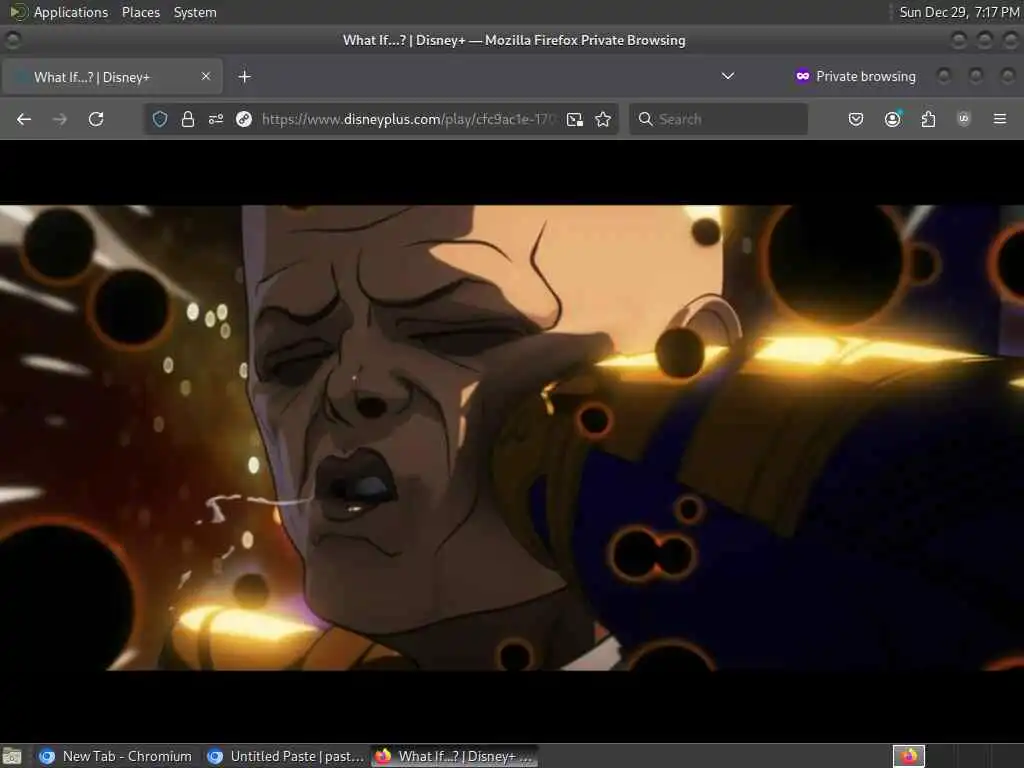Open the System menu
The height and width of the screenshot is (768, 1024).
click(x=195, y=12)
